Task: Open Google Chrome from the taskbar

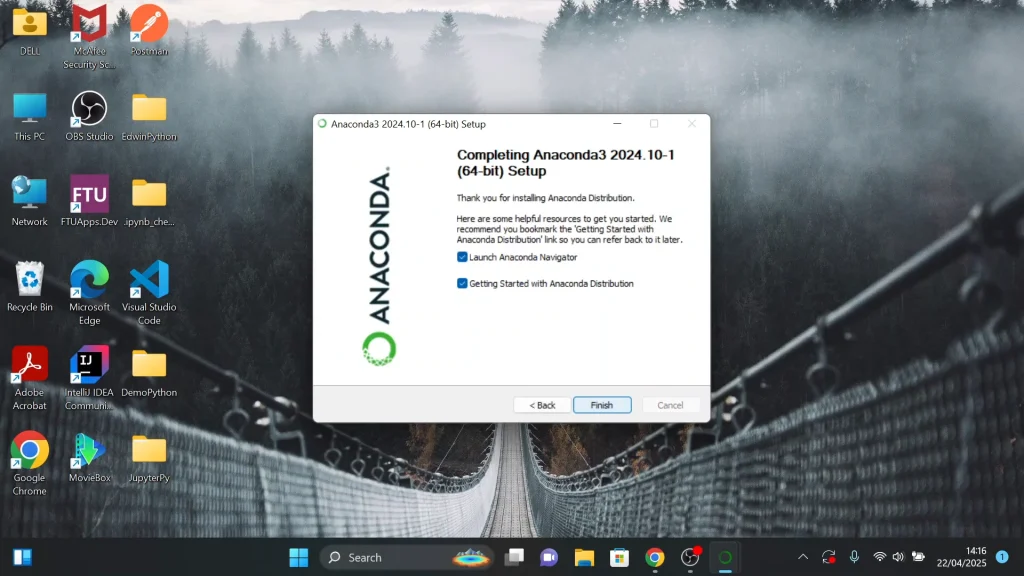Action: pos(654,557)
